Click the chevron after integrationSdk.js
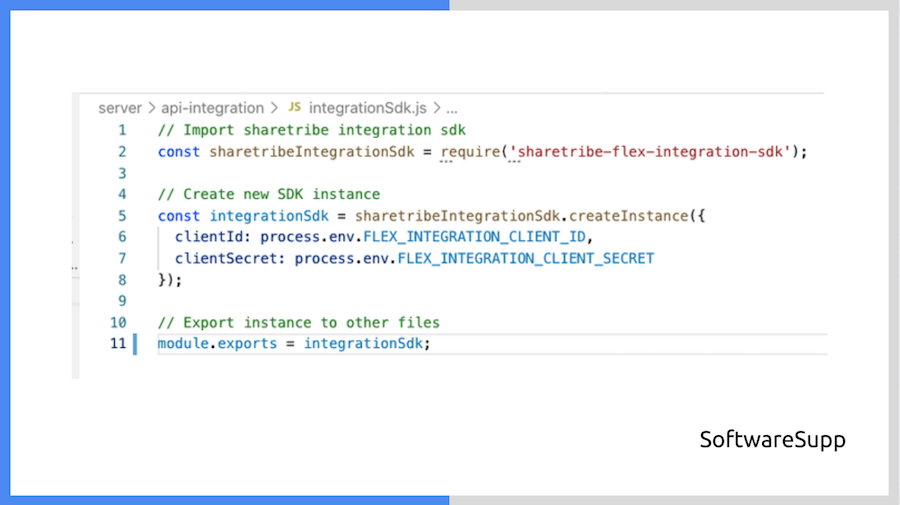900x505 pixels. [x=437, y=108]
